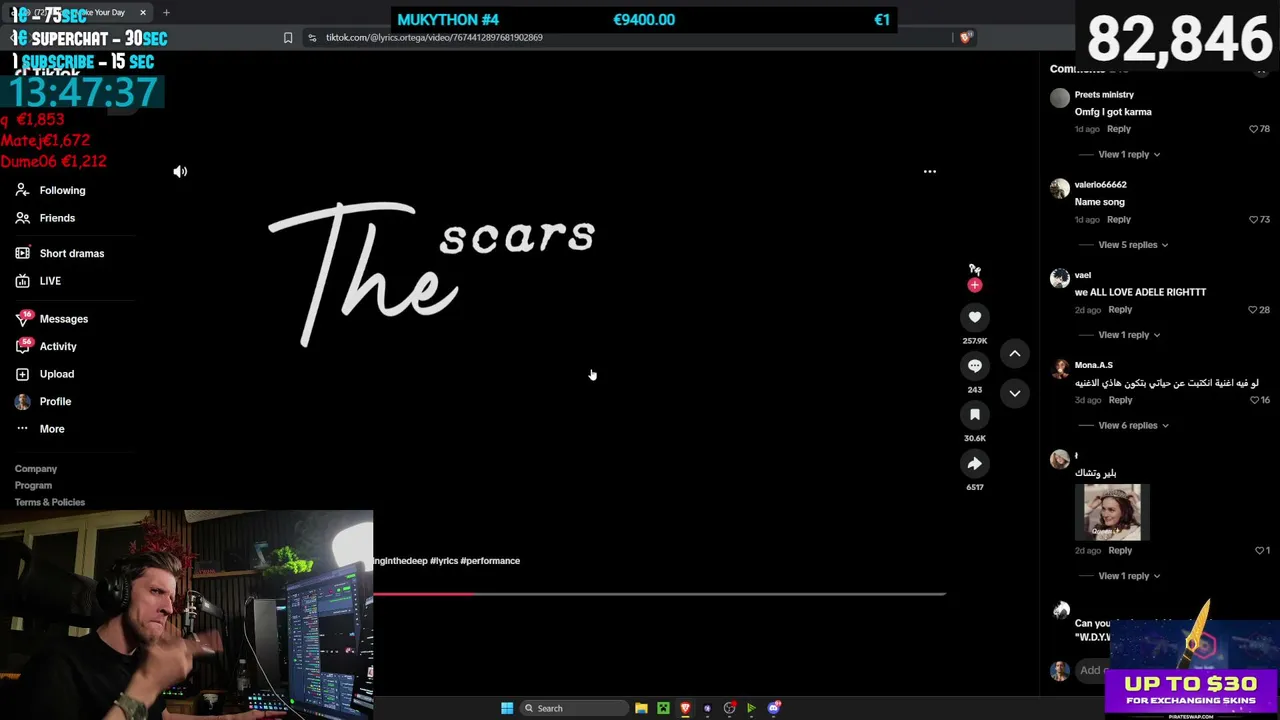Expand View 1 reply under the image comment
The height and width of the screenshot is (720, 1280).
(x=1129, y=576)
